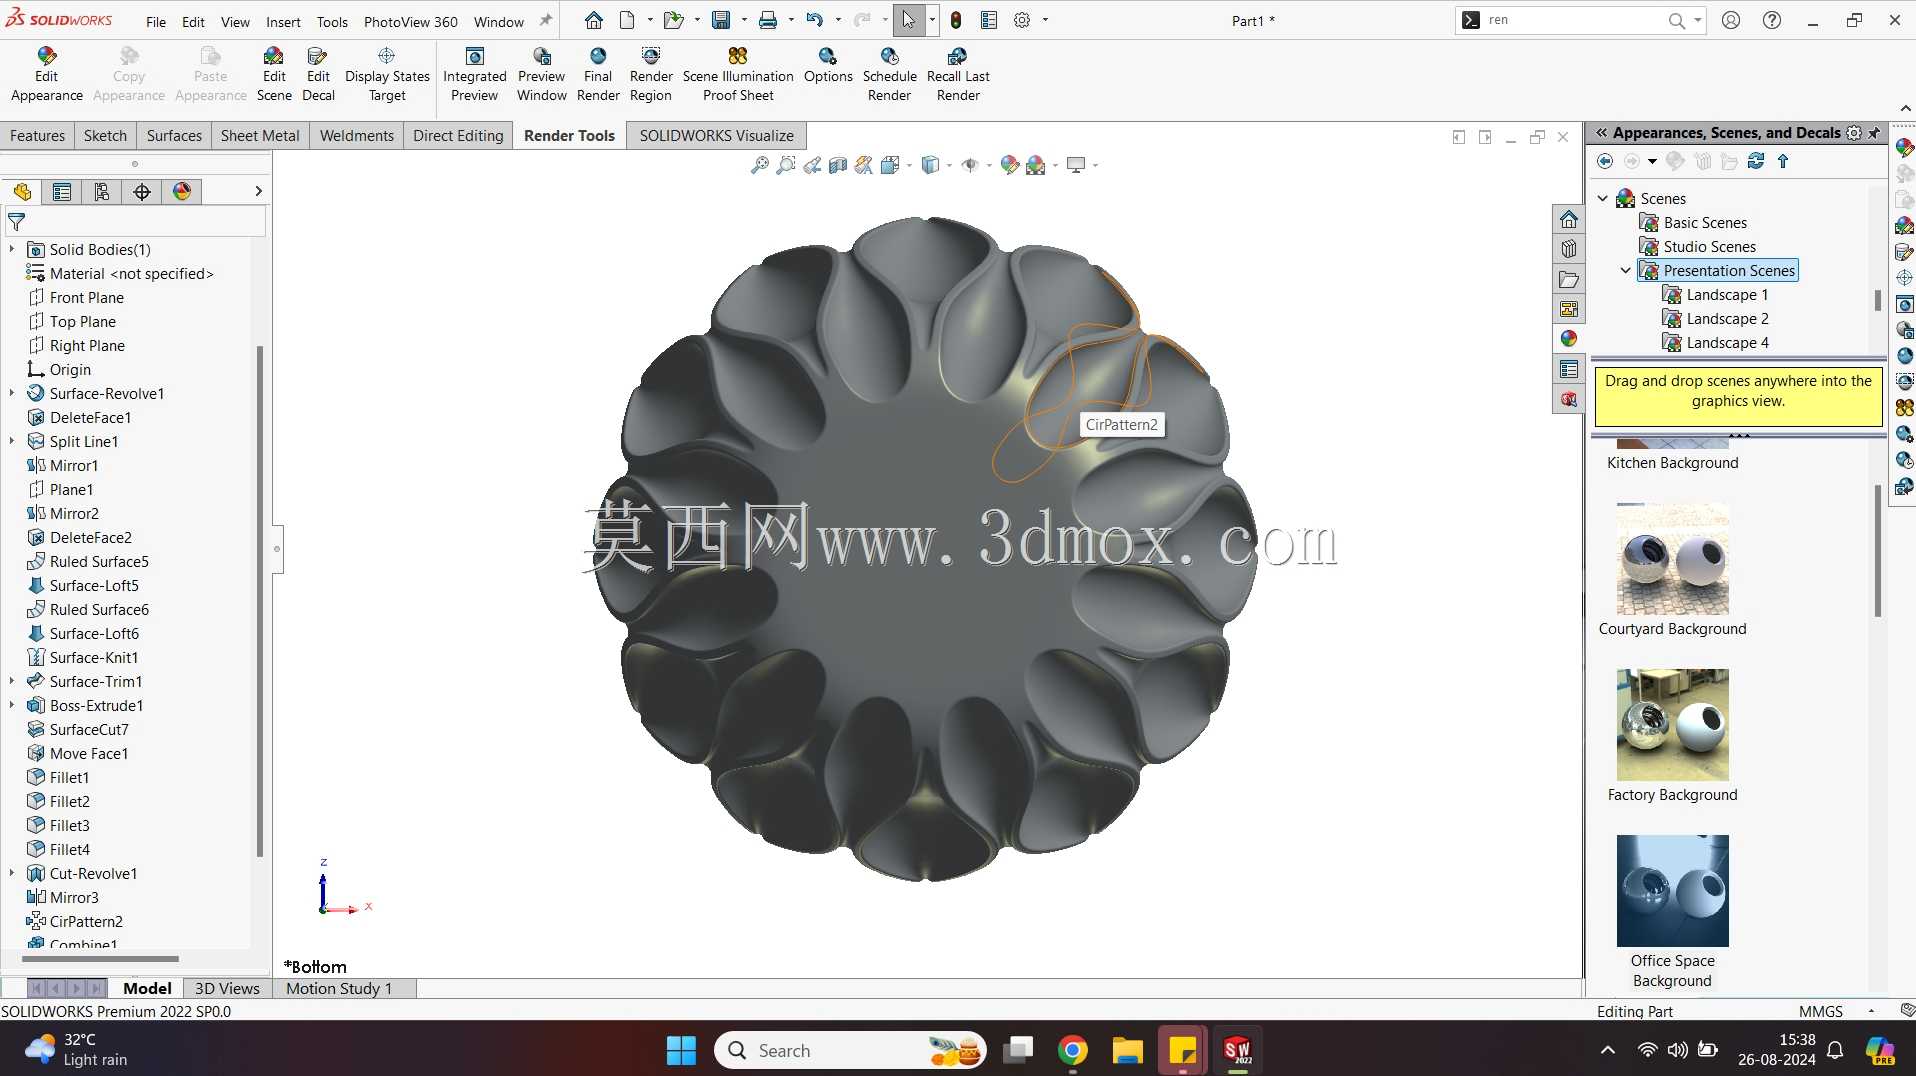1916x1076 pixels.
Task: Open Design Library tab in task pane
Action: coord(1568,249)
